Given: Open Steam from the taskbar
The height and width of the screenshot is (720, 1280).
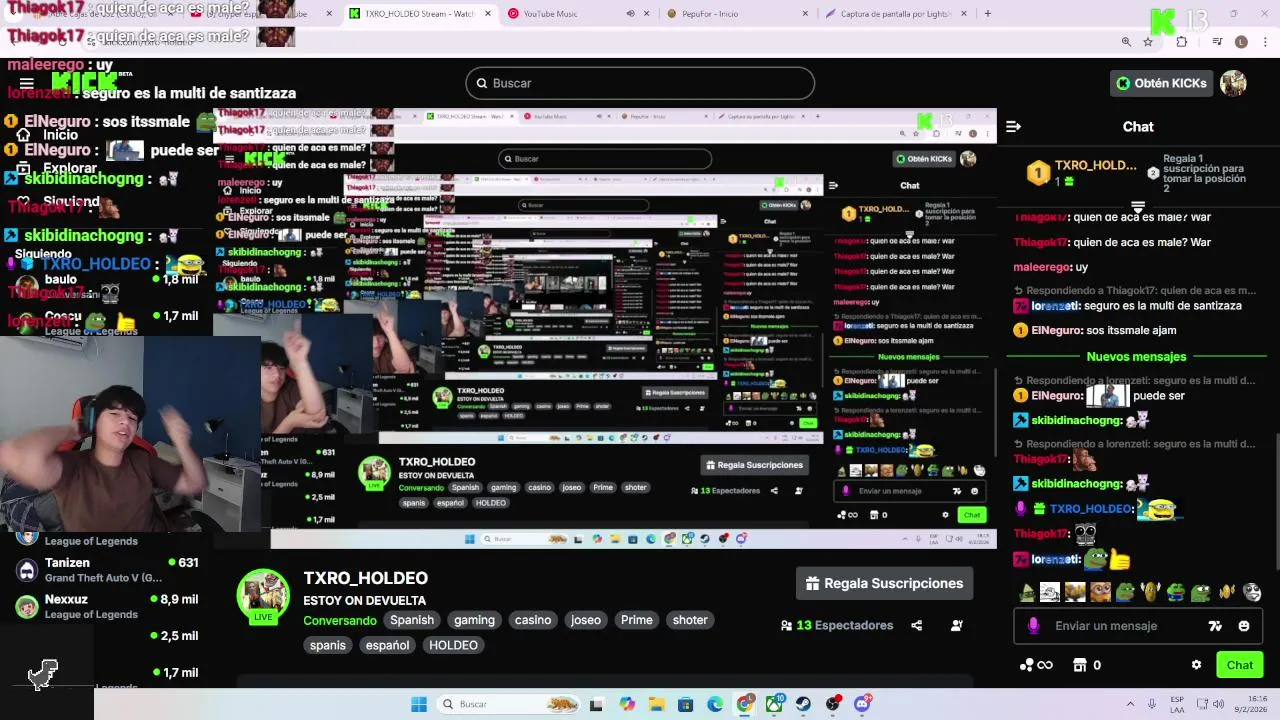Looking at the screenshot, I should 803,704.
